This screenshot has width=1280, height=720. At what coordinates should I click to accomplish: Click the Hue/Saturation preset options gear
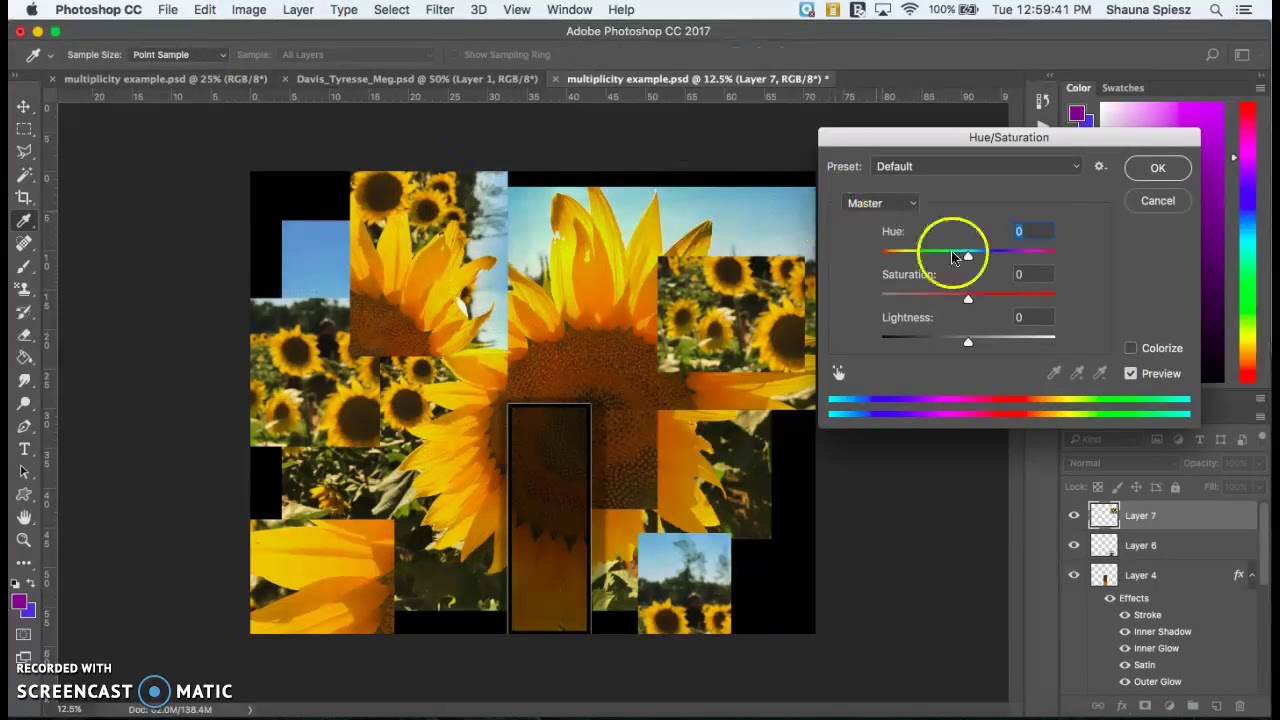click(1100, 166)
